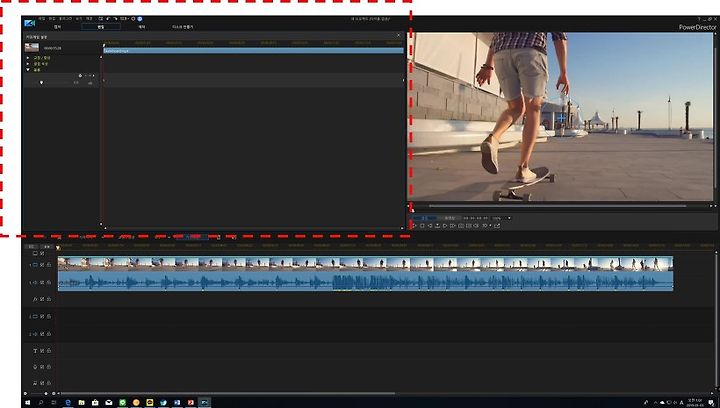Disable video track 1 checkbox
The height and width of the screenshot is (408, 720).
tap(42, 265)
